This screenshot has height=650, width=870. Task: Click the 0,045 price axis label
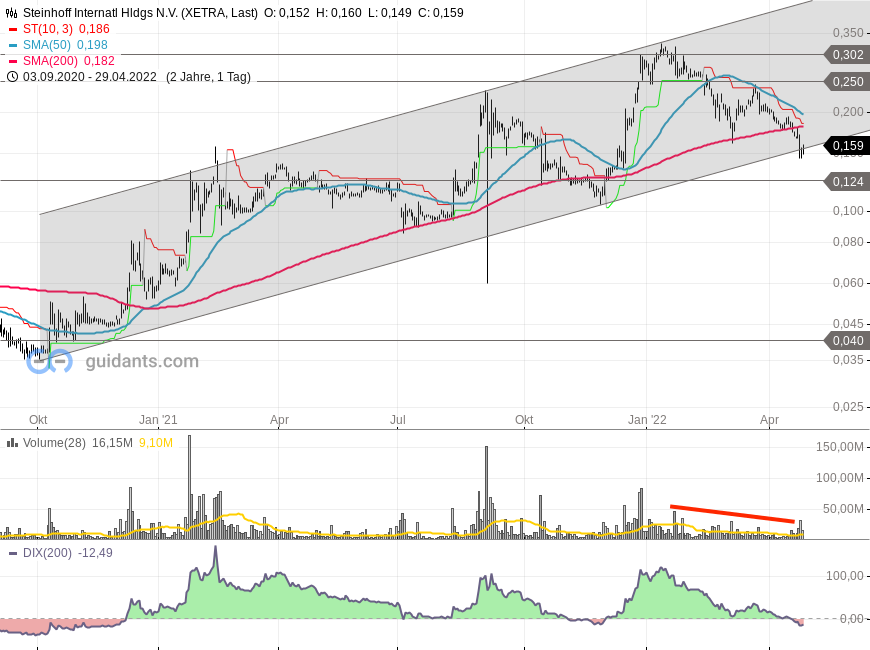(x=848, y=324)
